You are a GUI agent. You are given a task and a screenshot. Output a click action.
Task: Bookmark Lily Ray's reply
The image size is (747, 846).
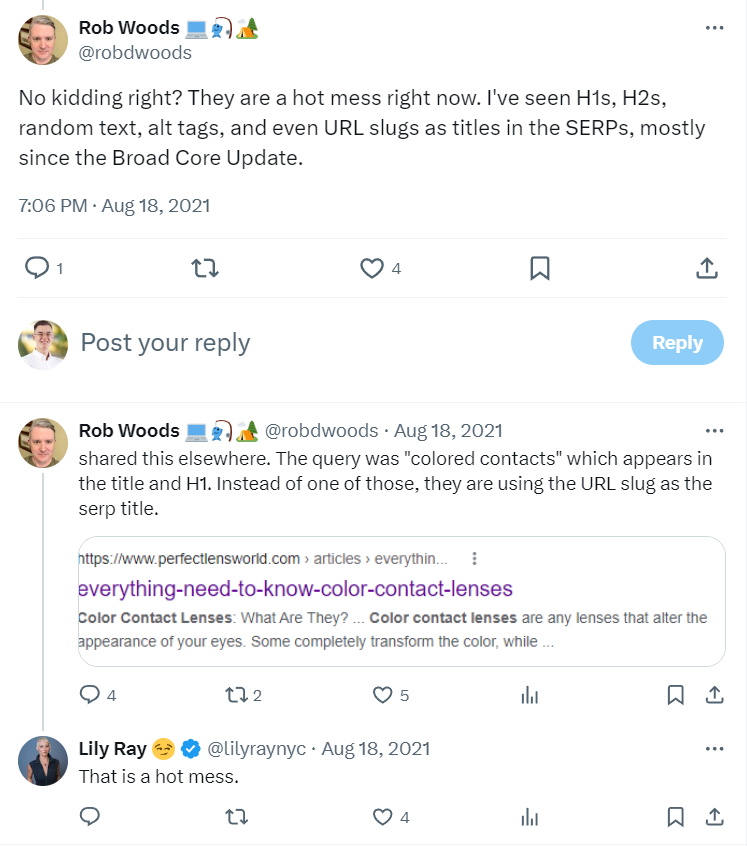pos(675,817)
